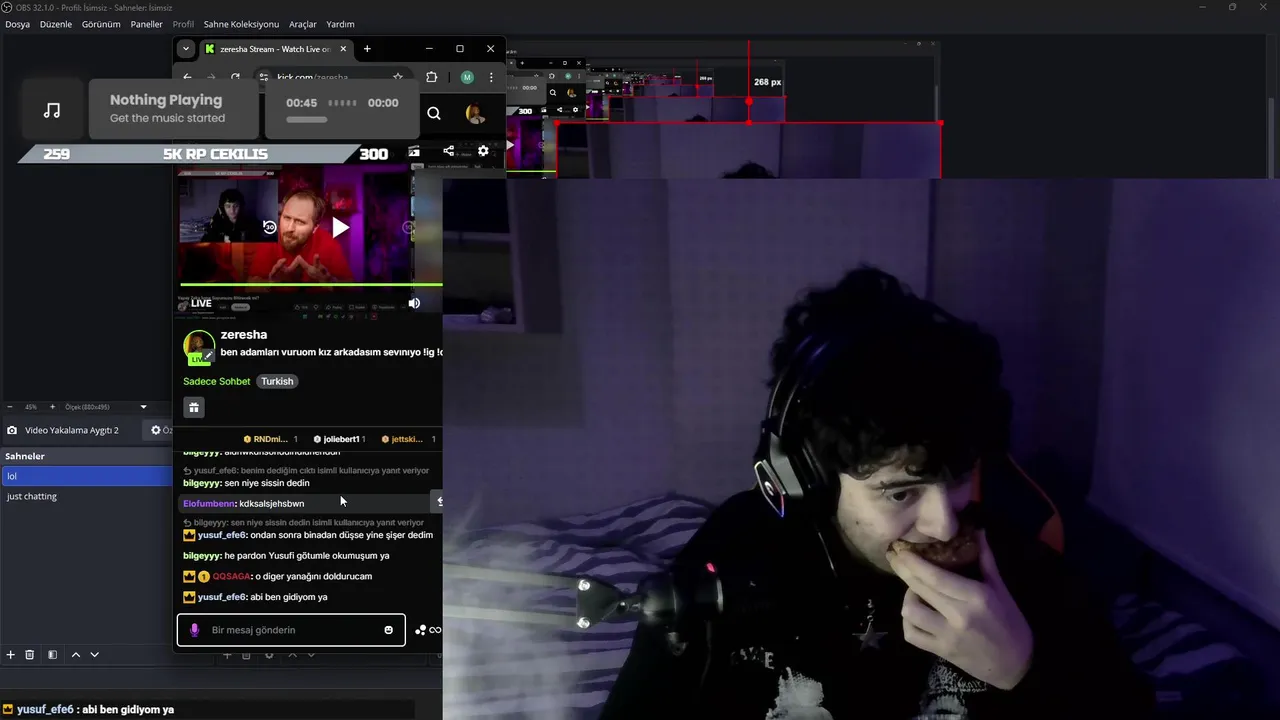The height and width of the screenshot is (720, 1280).
Task: Move the scene down
Action: click(x=94, y=655)
